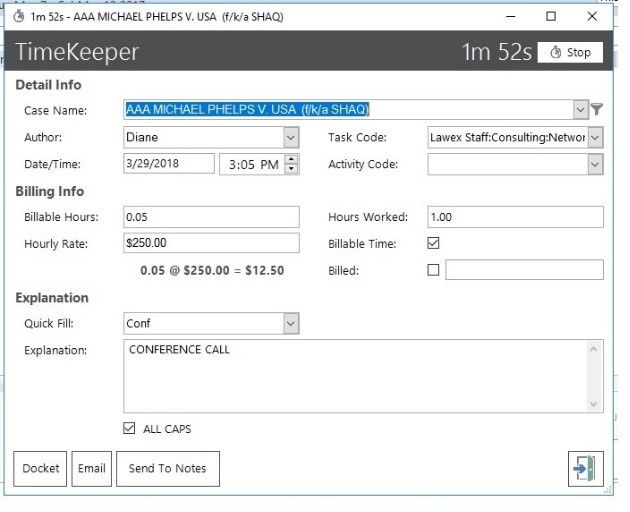The height and width of the screenshot is (512, 630).
Task: Uncheck the Billable Time checkbox
Action: (433, 243)
